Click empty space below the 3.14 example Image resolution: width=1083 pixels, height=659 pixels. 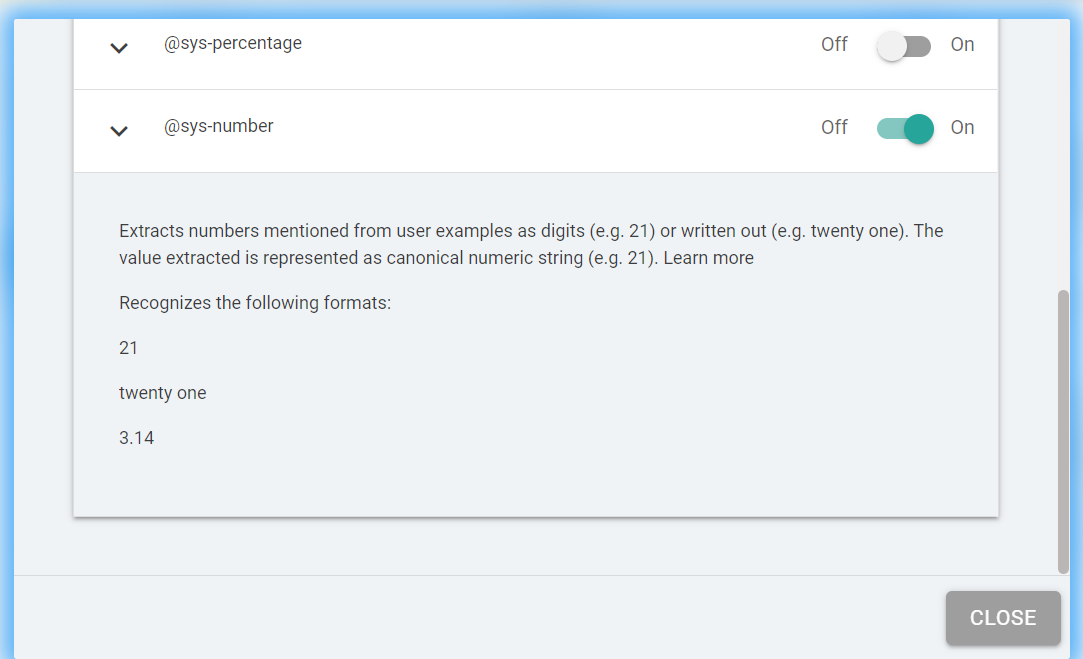(x=500, y=485)
